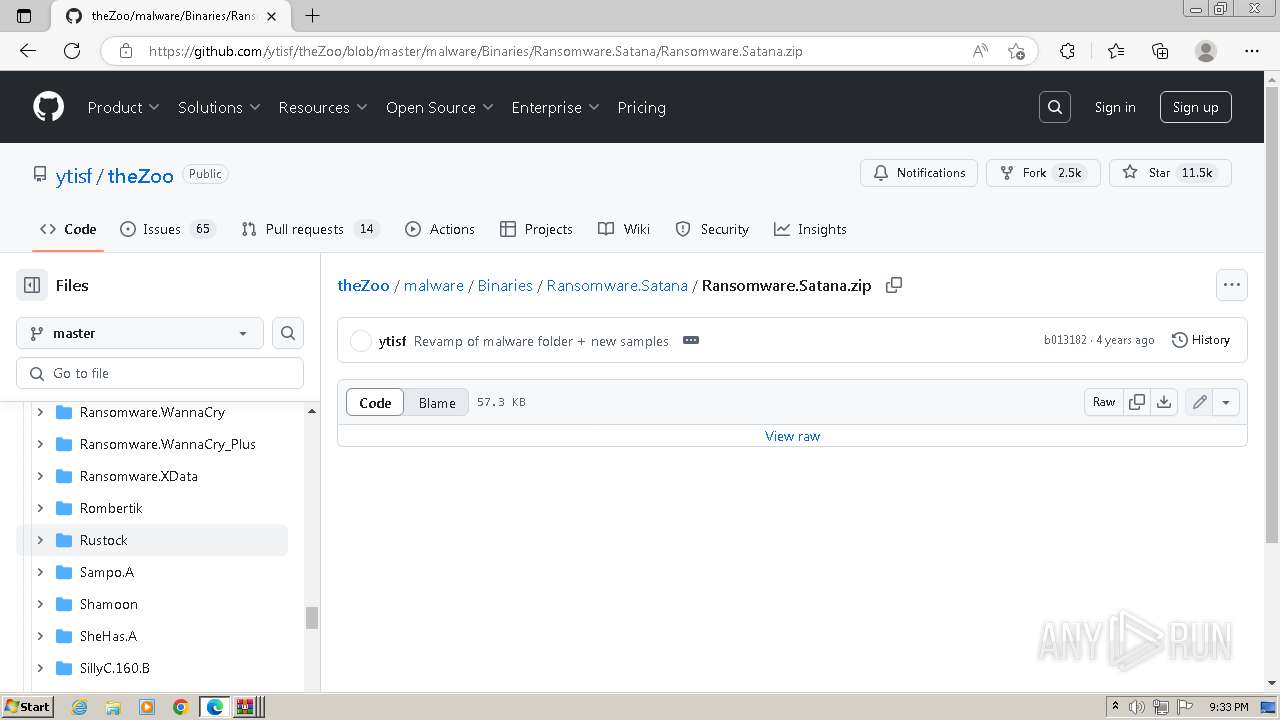Open the file History link
This screenshot has width=1280, height=720.
click(x=1201, y=340)
